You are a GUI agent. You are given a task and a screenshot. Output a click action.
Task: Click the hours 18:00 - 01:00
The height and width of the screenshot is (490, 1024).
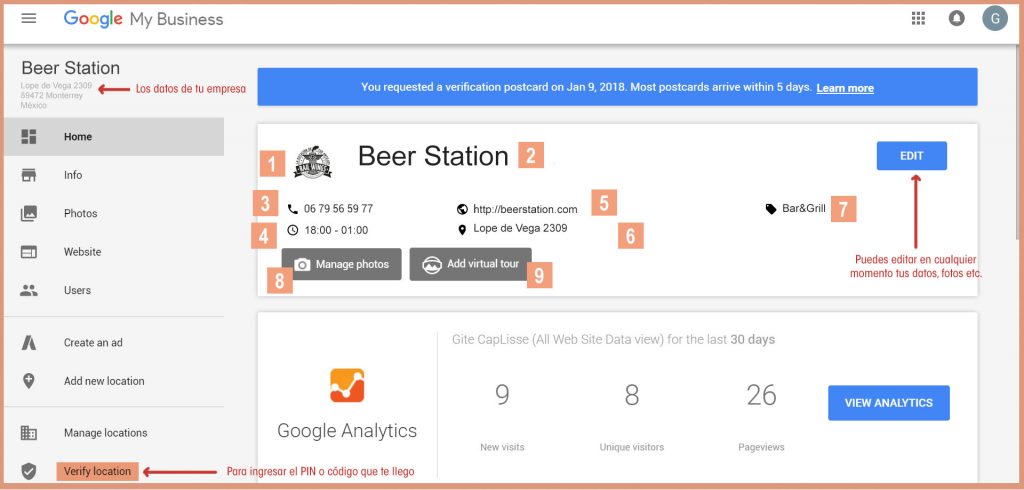click(336, 230)
